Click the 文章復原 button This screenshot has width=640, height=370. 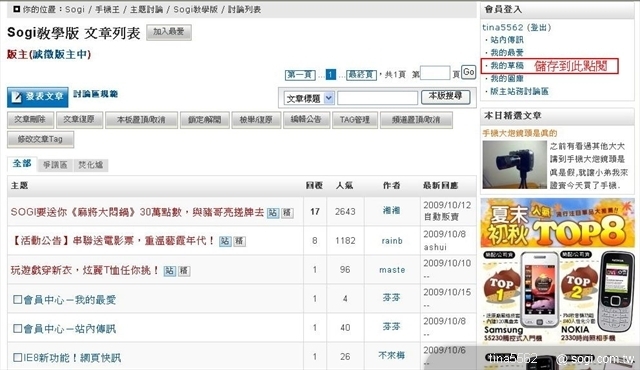point(79,120)
